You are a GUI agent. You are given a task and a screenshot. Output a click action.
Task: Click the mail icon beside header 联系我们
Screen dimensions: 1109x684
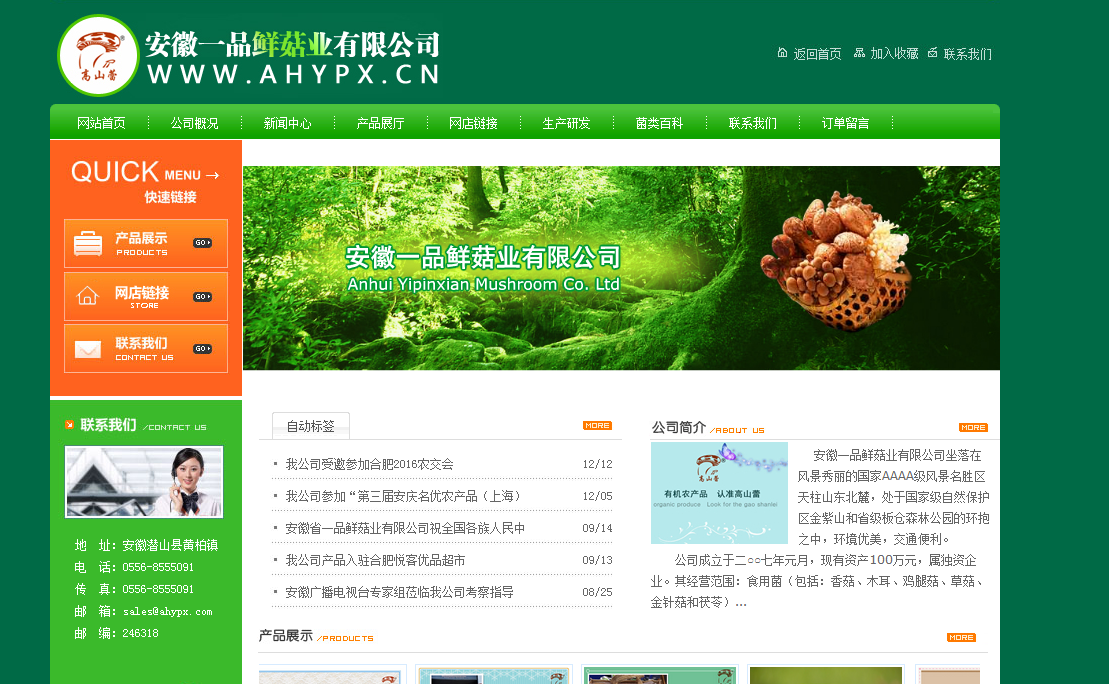[933, 52]
